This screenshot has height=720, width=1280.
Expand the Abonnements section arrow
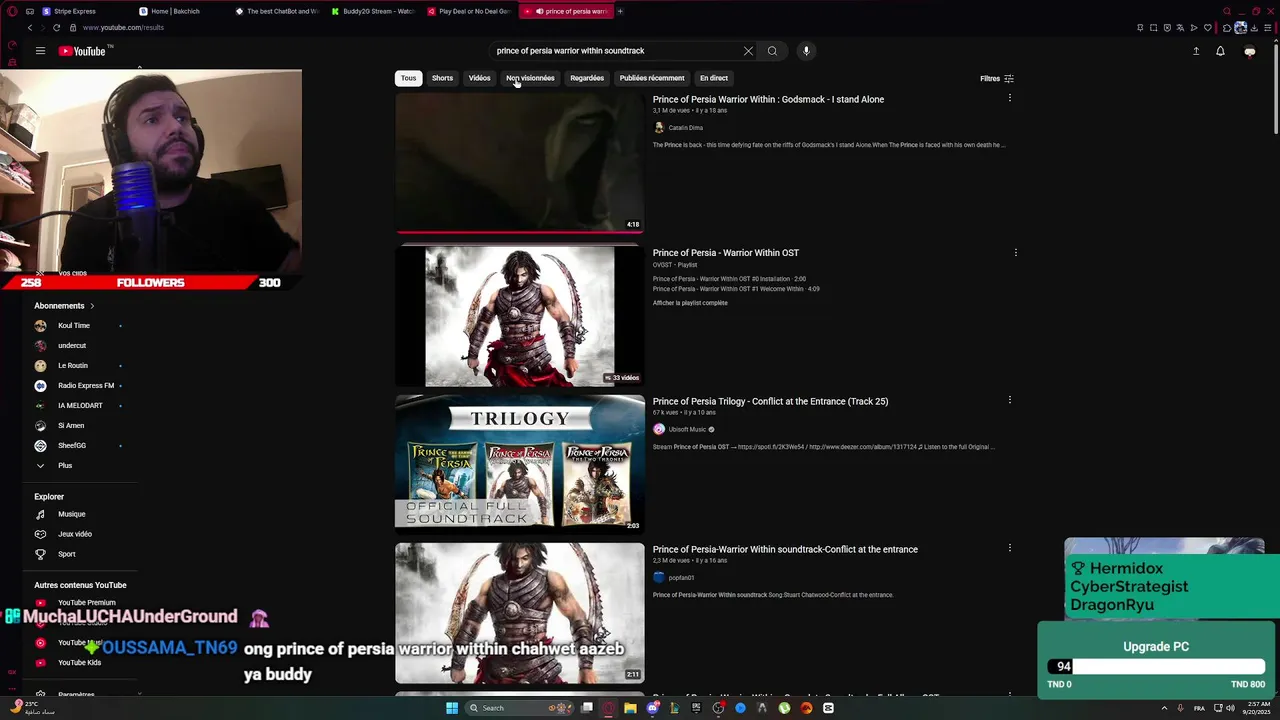92,306
